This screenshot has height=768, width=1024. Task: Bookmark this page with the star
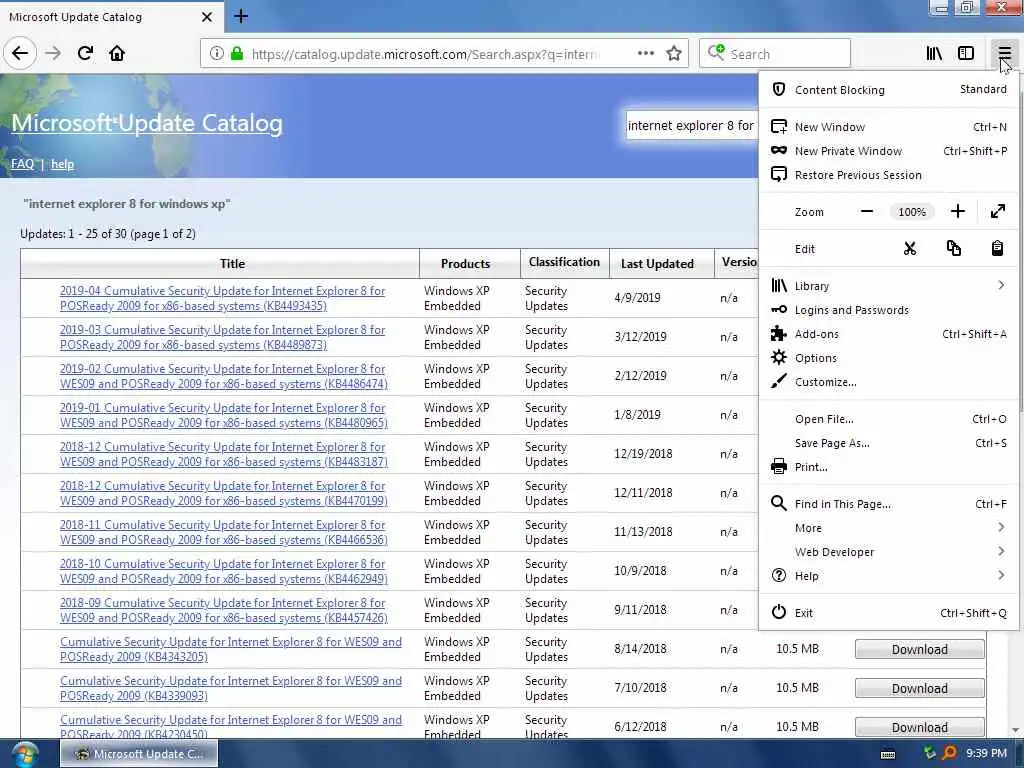pos(674,54)
